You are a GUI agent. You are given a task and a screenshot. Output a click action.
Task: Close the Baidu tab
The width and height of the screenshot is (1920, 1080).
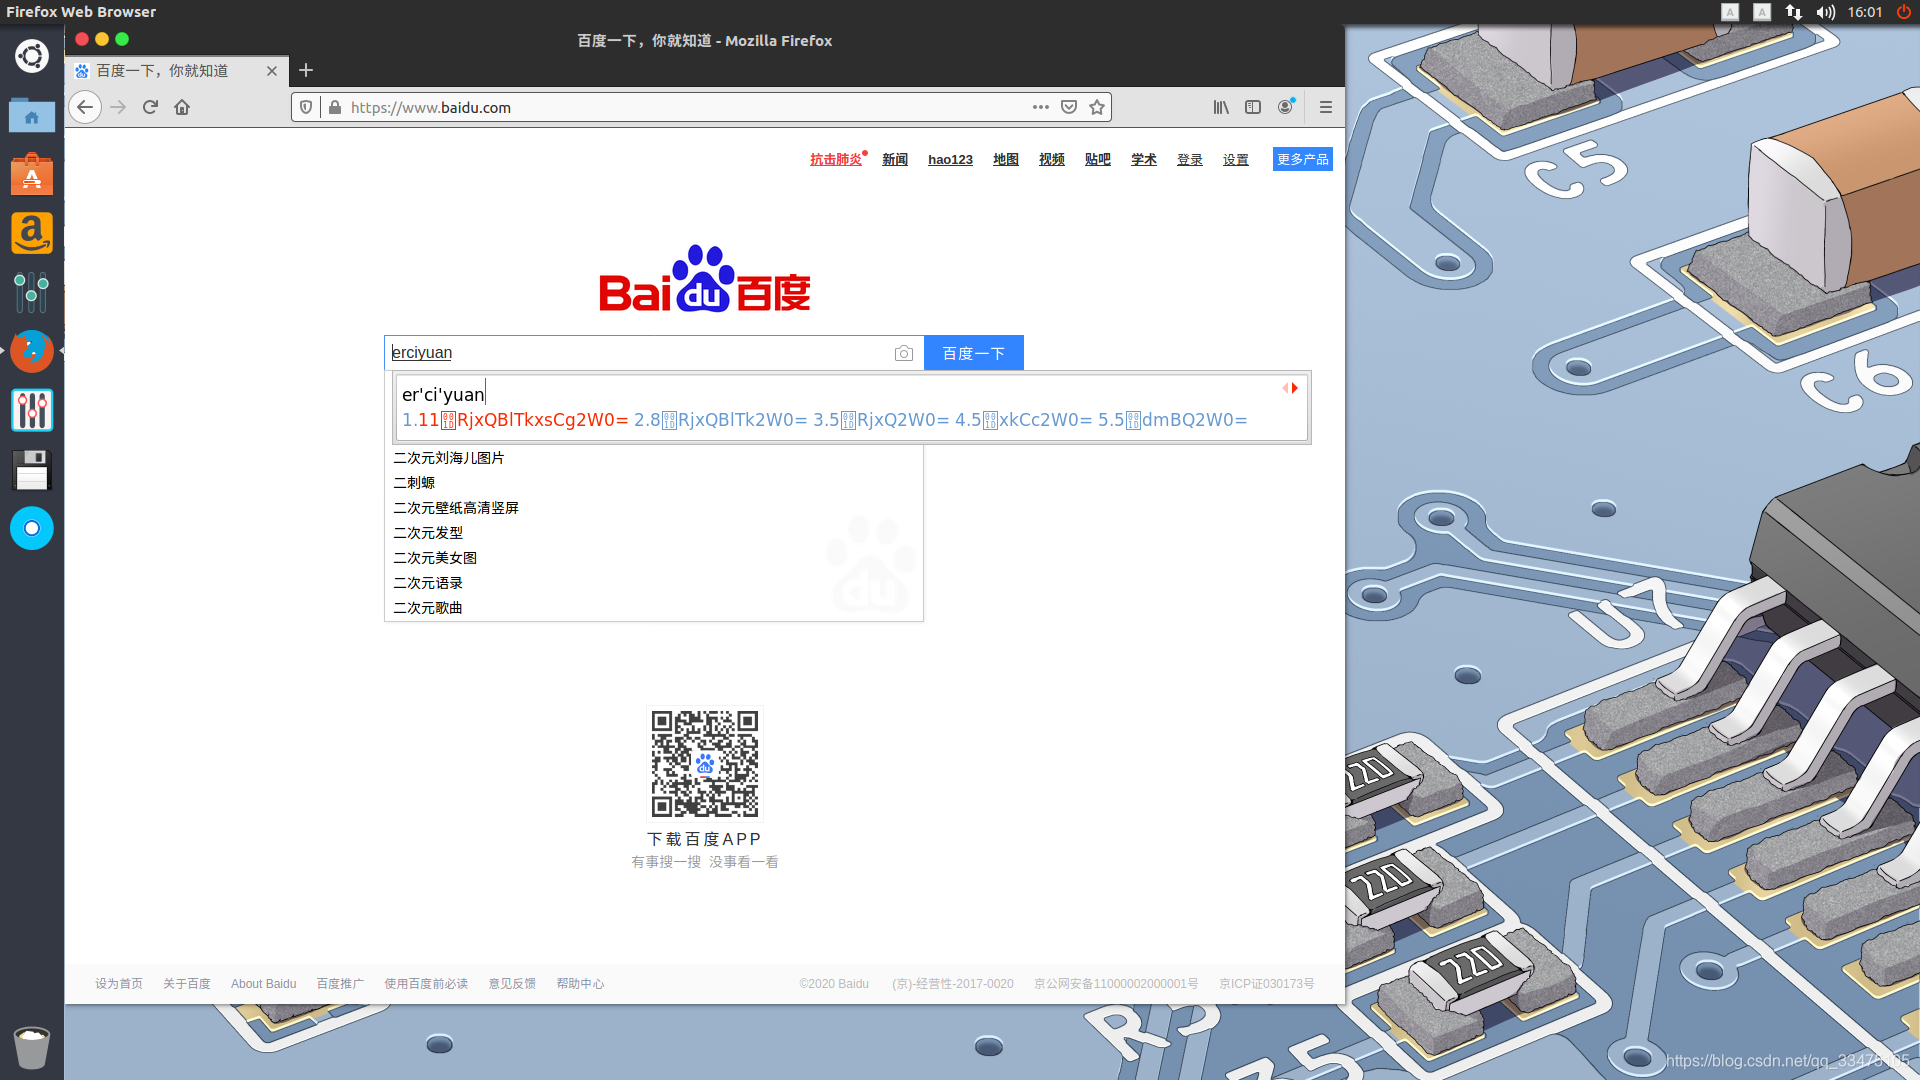[272, 71]
